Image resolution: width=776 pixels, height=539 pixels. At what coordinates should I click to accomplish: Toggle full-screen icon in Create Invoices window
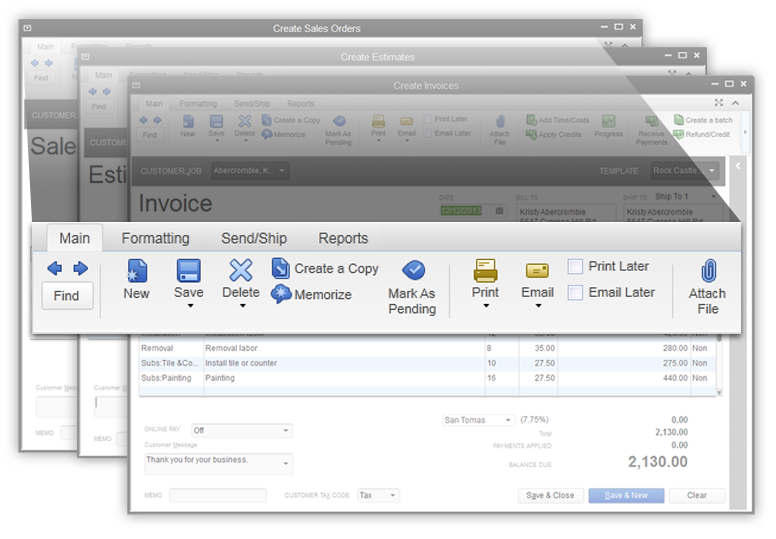pos(719,102)
